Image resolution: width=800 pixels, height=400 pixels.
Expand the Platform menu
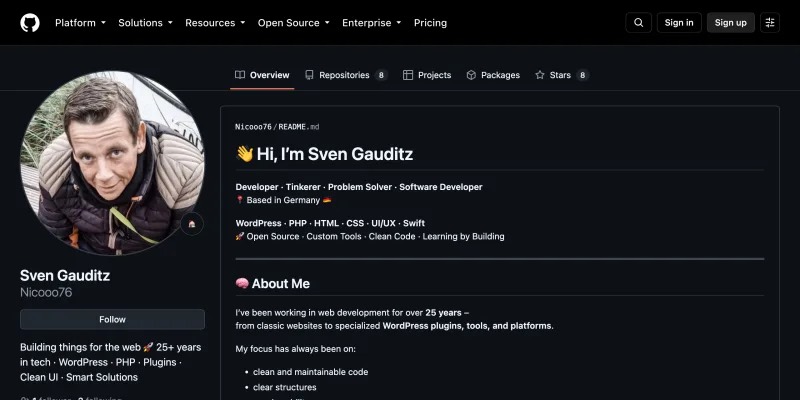[80, 22]
